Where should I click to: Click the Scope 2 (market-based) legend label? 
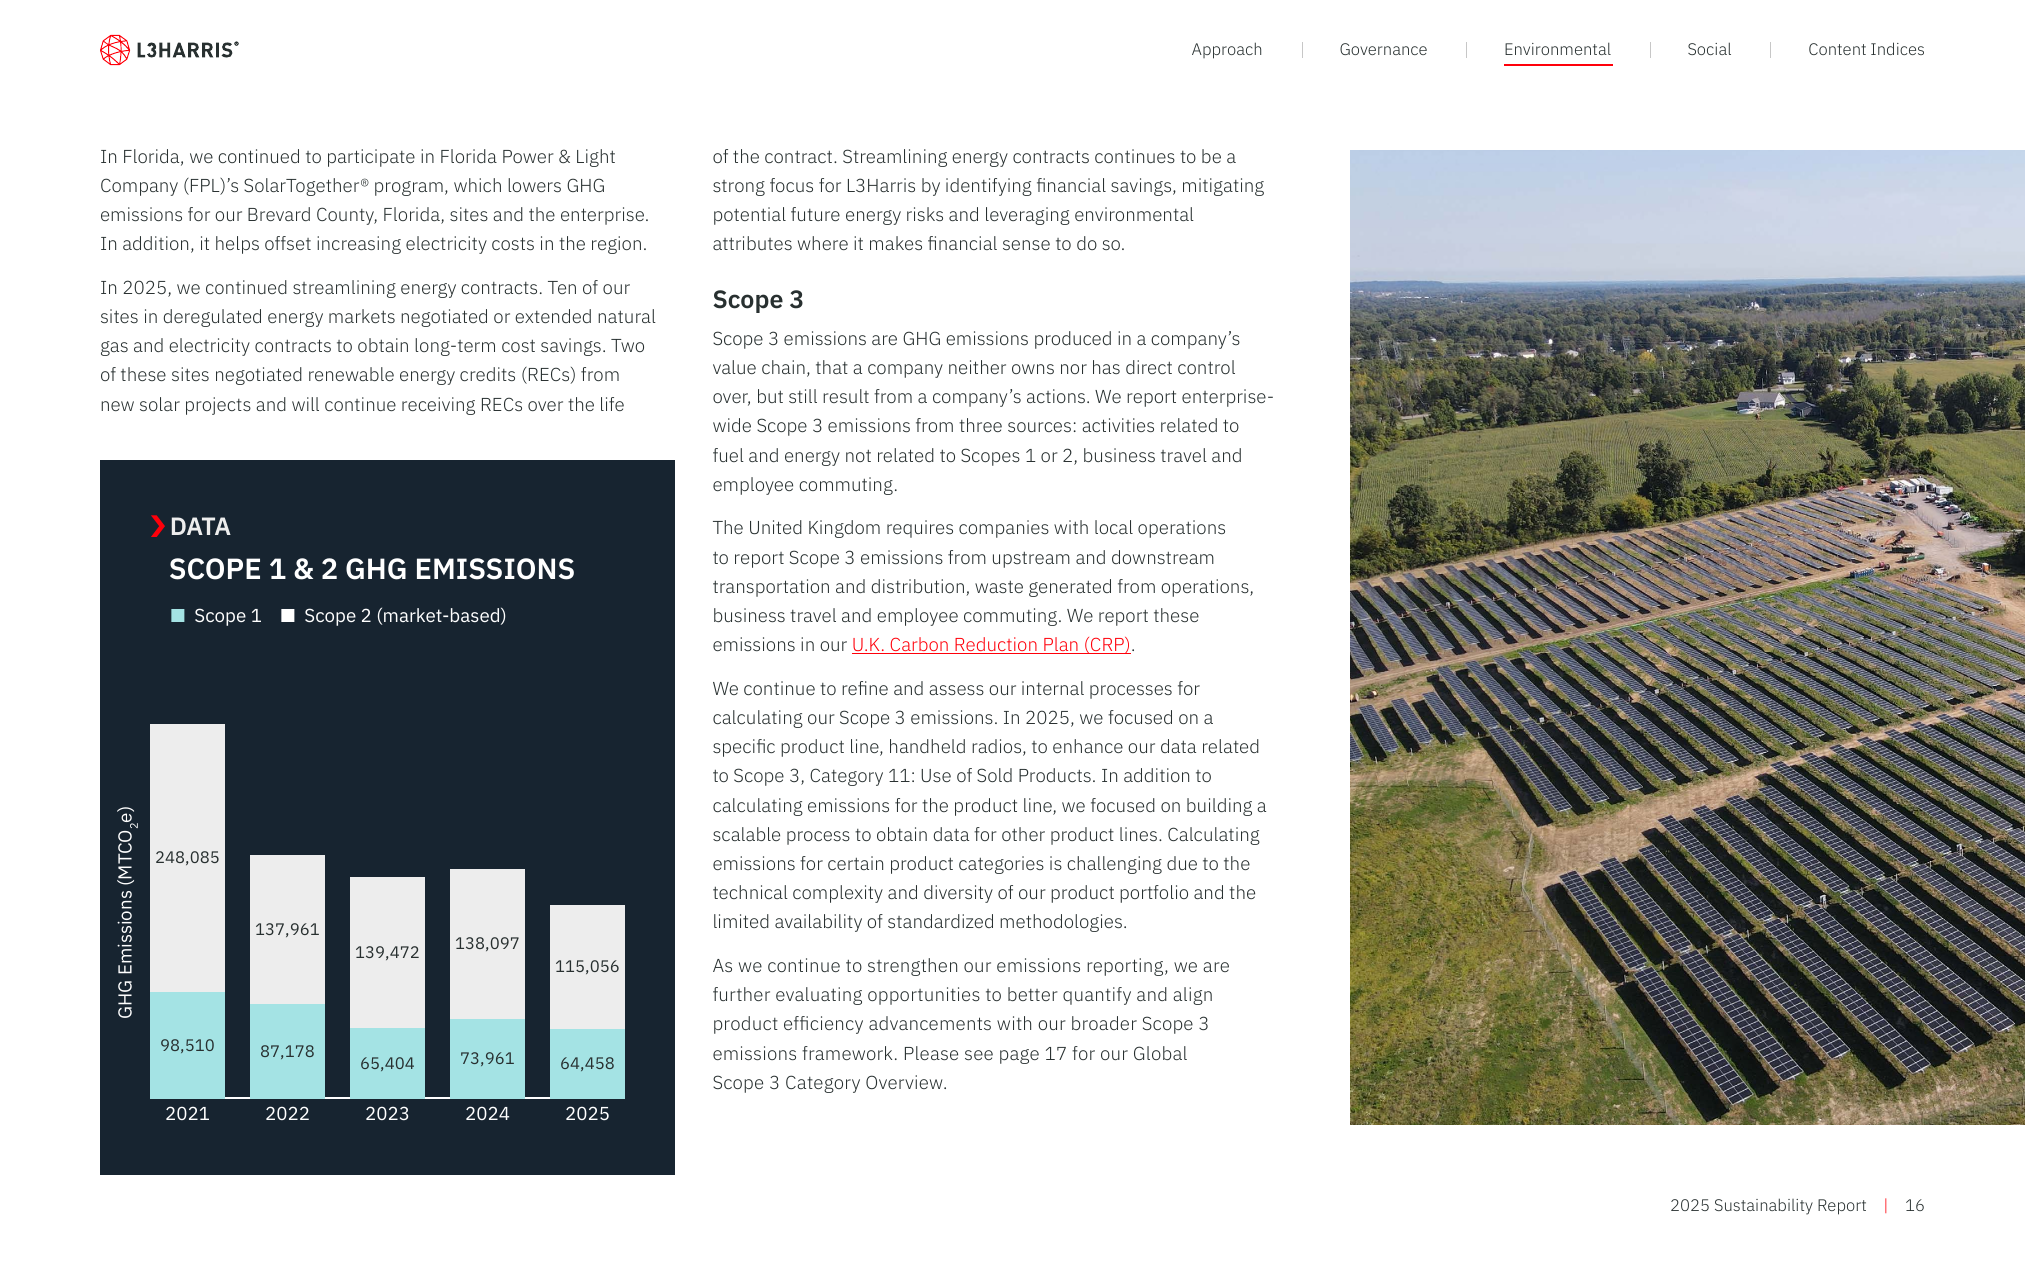click(405, 616)
